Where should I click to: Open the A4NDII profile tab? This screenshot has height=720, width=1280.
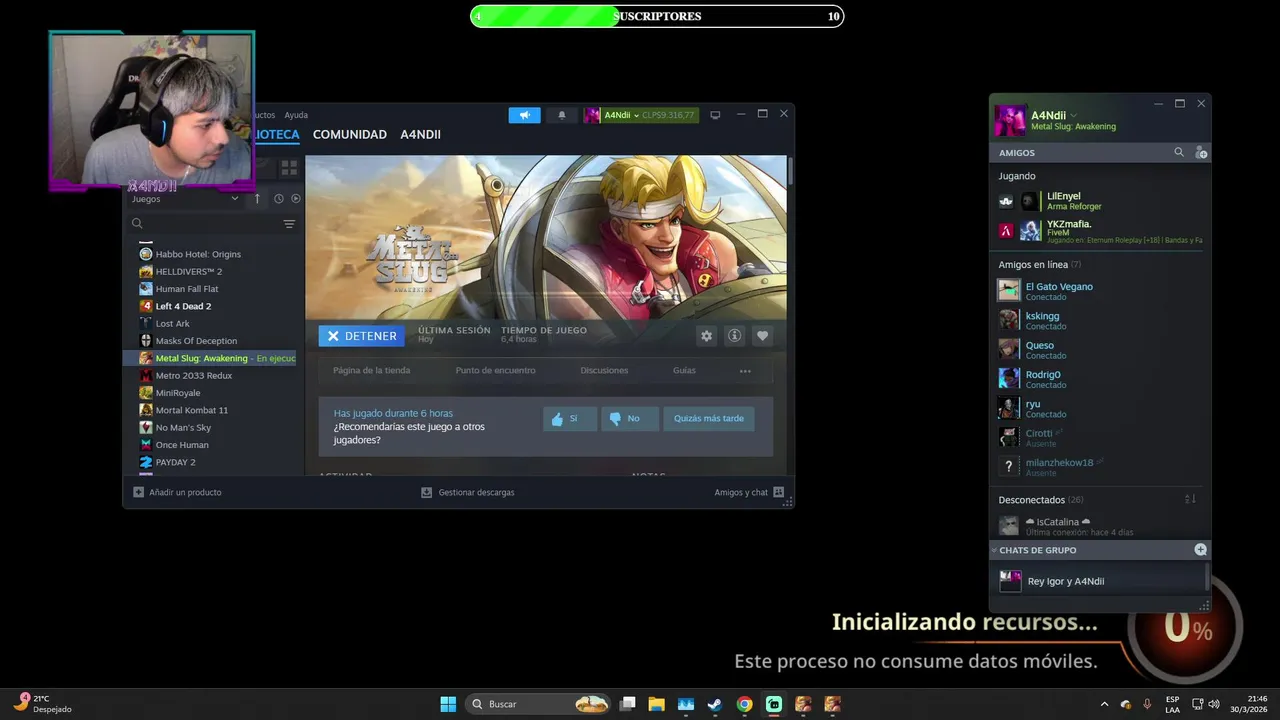(x=420, y=134)
